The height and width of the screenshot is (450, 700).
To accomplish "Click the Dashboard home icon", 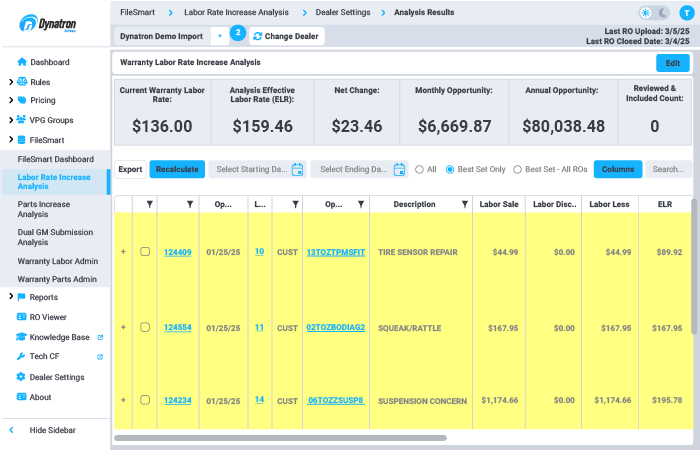I will click(22, 62).
